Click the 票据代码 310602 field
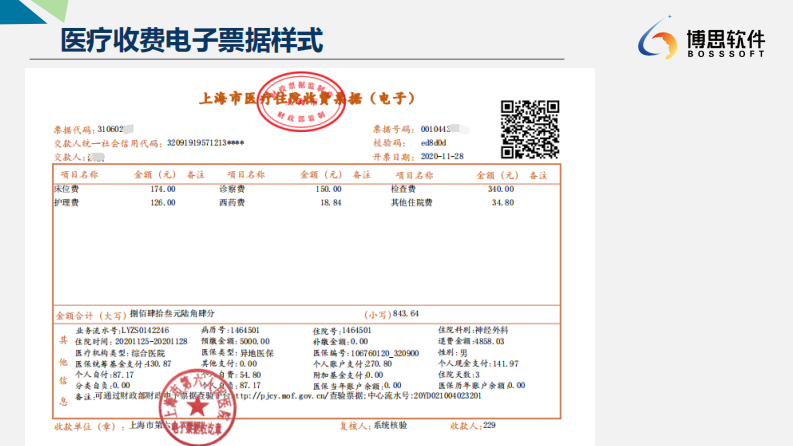Image resolution: width=793 pixels, height=446 pixels. [94, 129]
